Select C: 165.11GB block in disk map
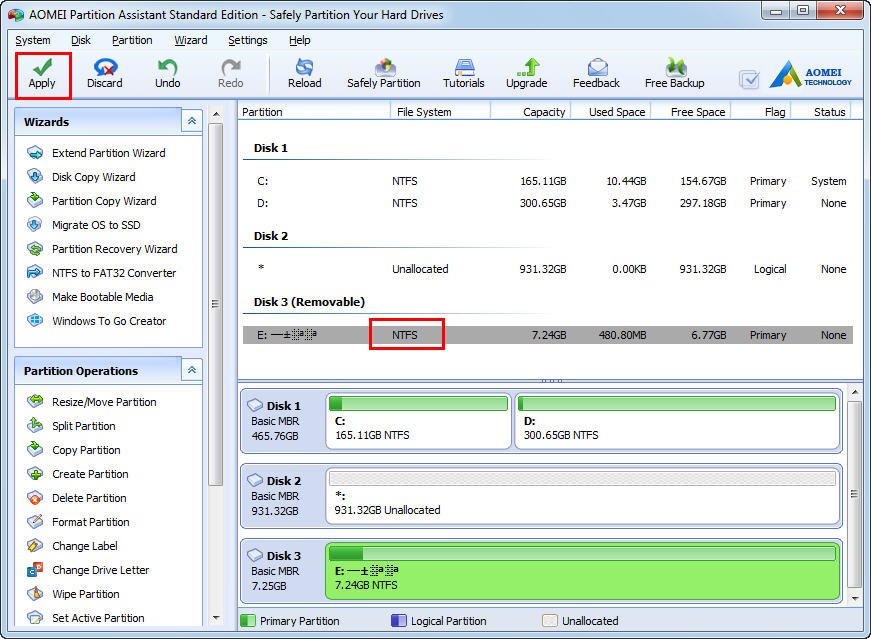 pyautogui.click(x=418, y=420)
